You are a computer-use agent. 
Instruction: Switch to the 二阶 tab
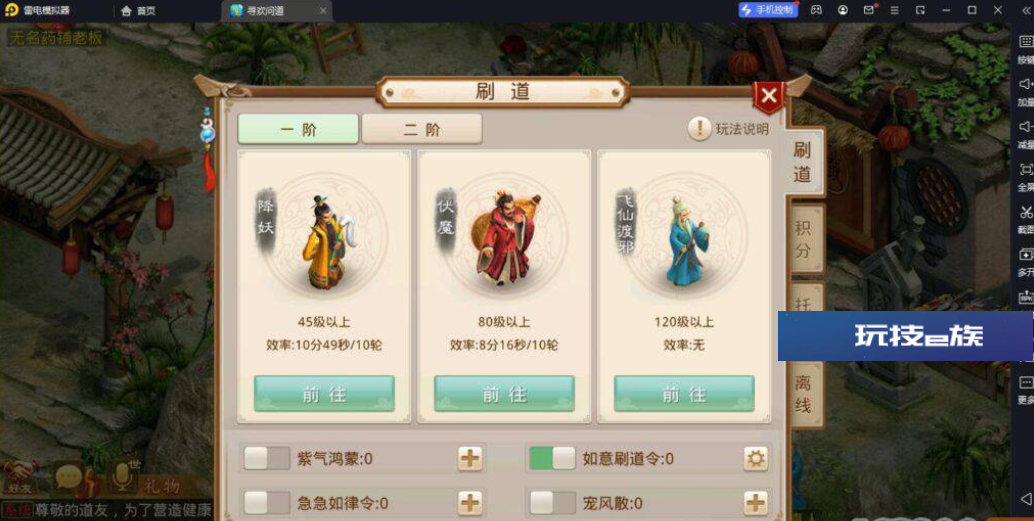point(422,129)
